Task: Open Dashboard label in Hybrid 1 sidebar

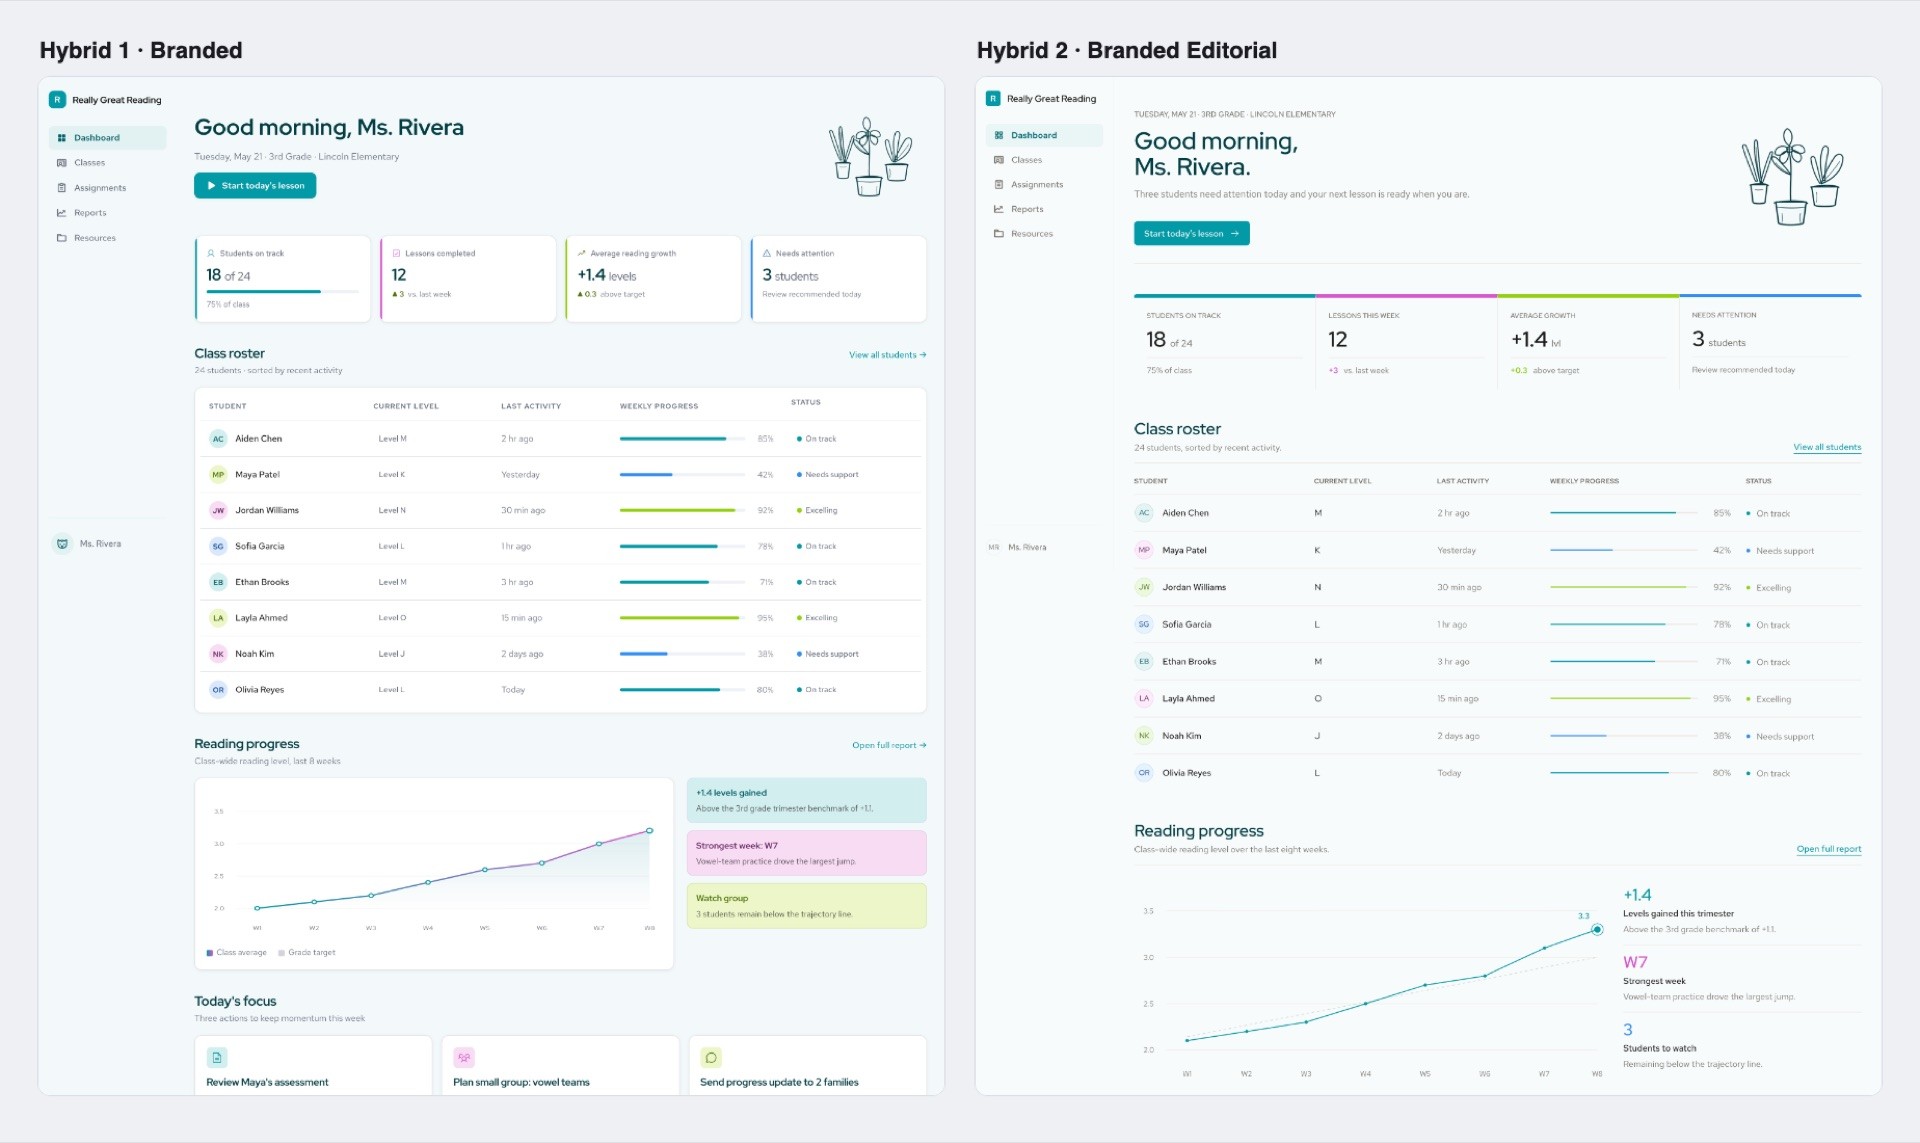Action: (x=97, y=138)
